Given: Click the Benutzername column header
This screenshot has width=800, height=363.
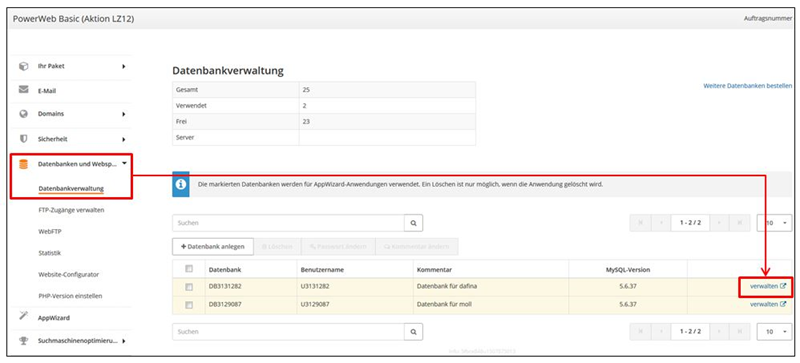Looking at the screenshot, I should pos(322,269).
